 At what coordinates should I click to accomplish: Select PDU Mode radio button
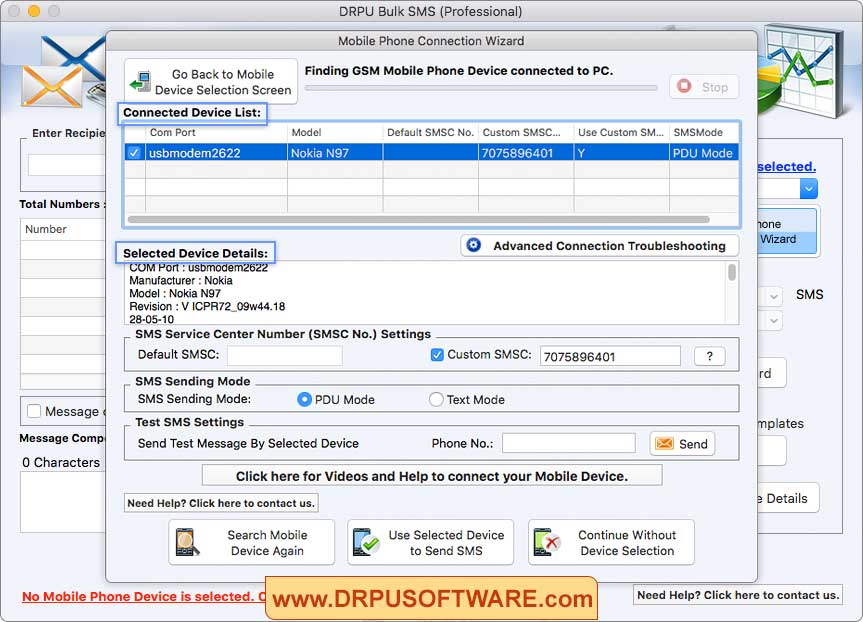[x=304, y=400]
